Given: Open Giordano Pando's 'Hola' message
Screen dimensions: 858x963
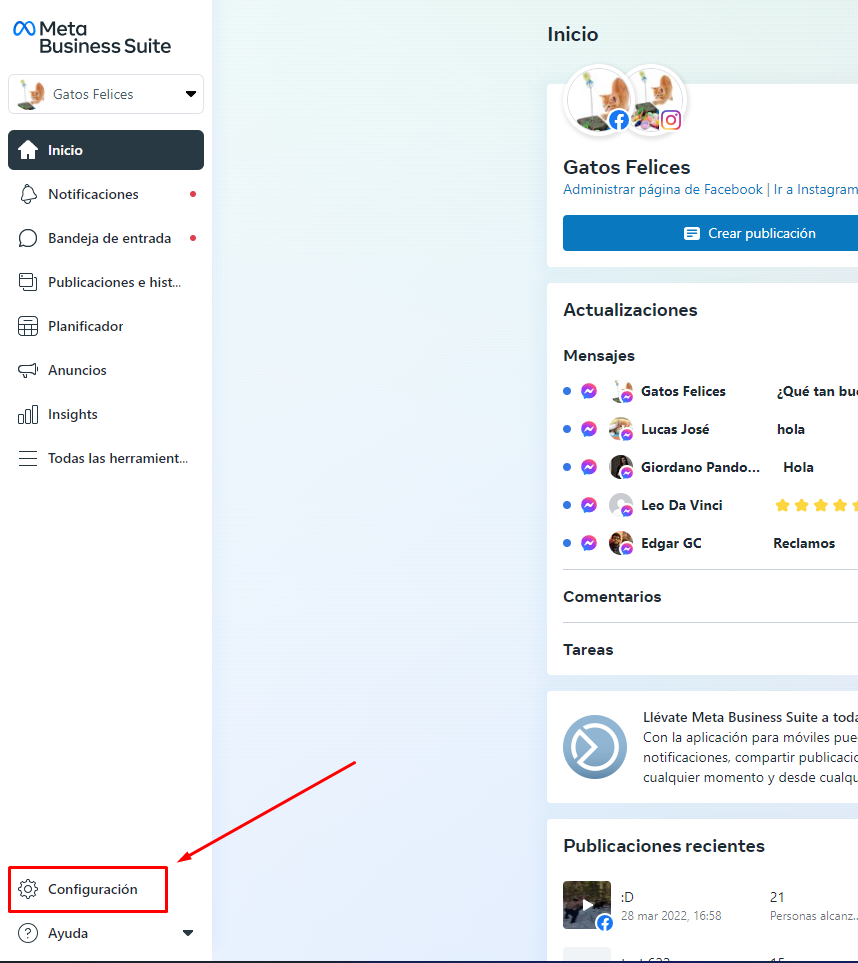Looking at the screenshot, I should point(710,467).
